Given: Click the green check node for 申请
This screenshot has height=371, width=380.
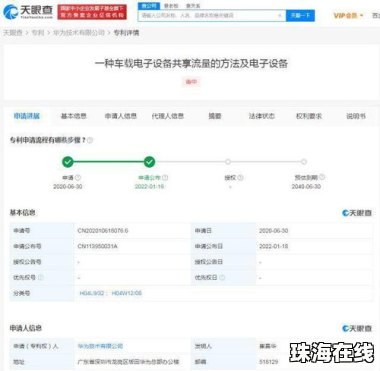Looking at the screenshot, I should (68, 162).
